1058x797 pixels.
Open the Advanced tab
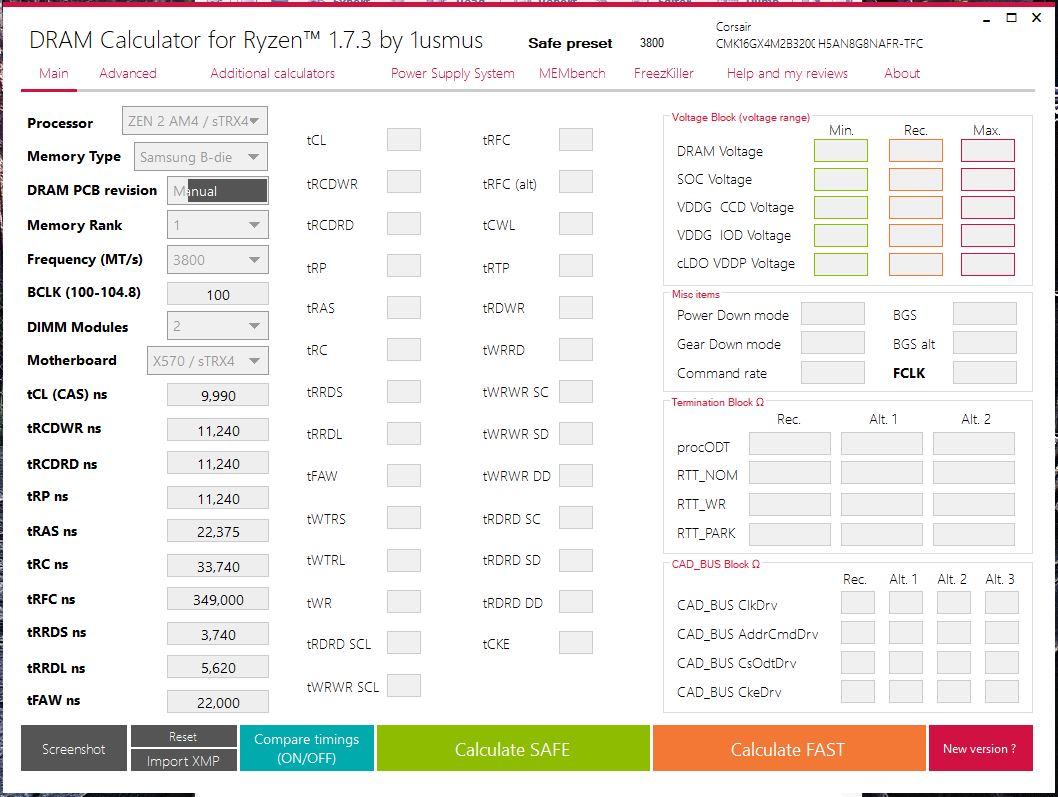point(128,74)
